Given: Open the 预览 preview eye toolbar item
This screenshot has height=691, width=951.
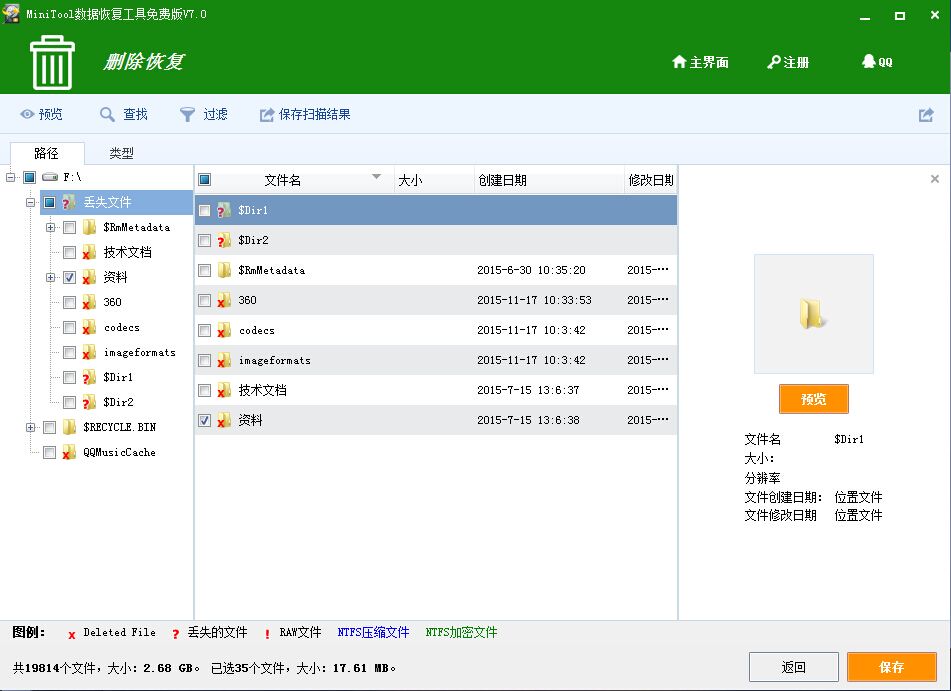Looking at the screenshot, I should click(41, 114).
